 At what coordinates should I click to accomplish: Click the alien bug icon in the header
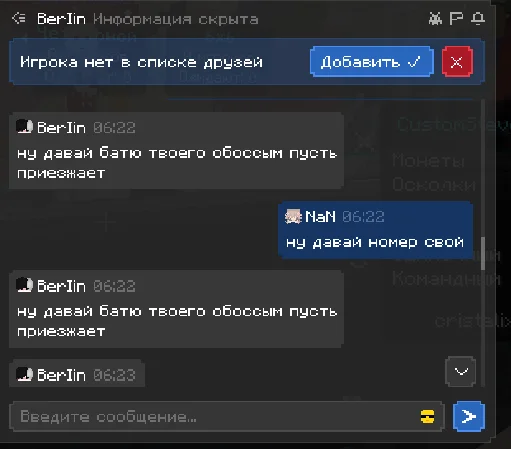(x=435, y=18)
